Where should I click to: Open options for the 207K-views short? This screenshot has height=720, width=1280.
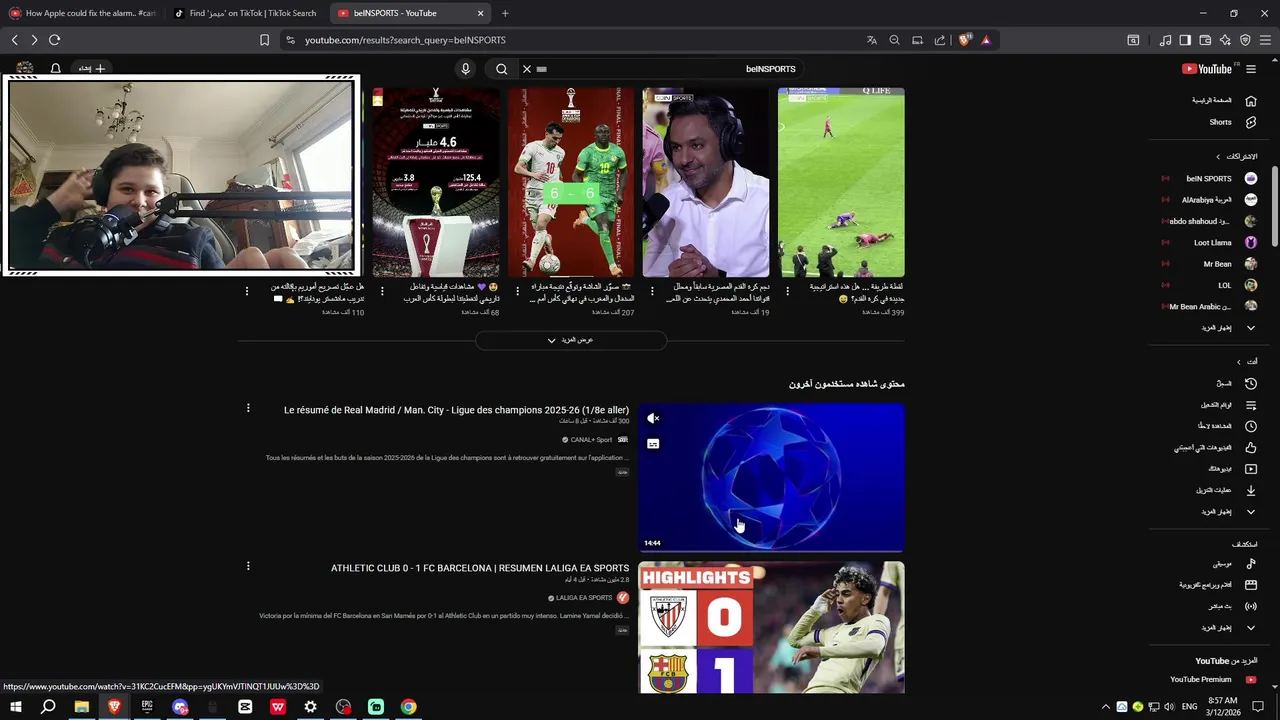[517, 291]
